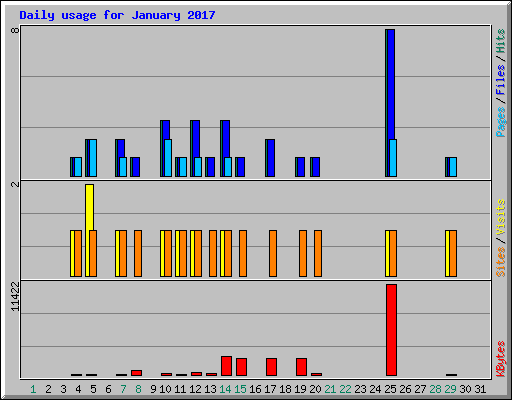The width and height of the screenshot is (512, 400).
Task: Select the cyan Pages bar for day 4
Action: [x=78, y=167]
